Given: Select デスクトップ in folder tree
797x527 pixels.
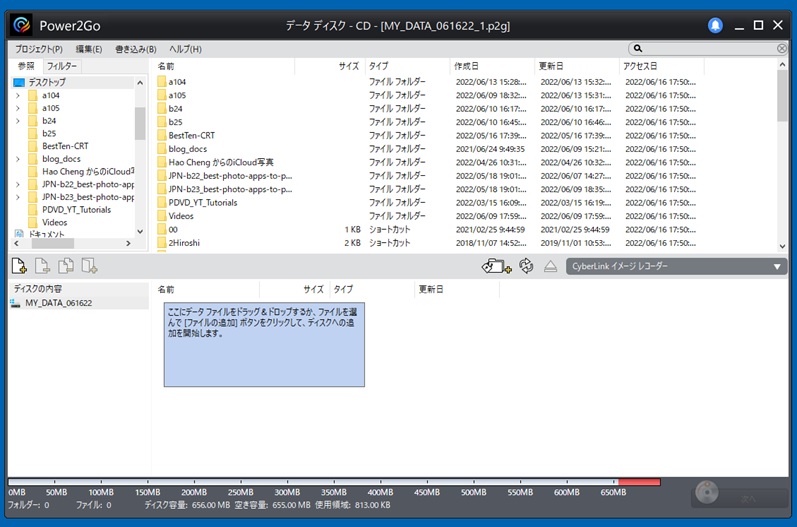Looking at the screenshot, I should click(47, 82).
